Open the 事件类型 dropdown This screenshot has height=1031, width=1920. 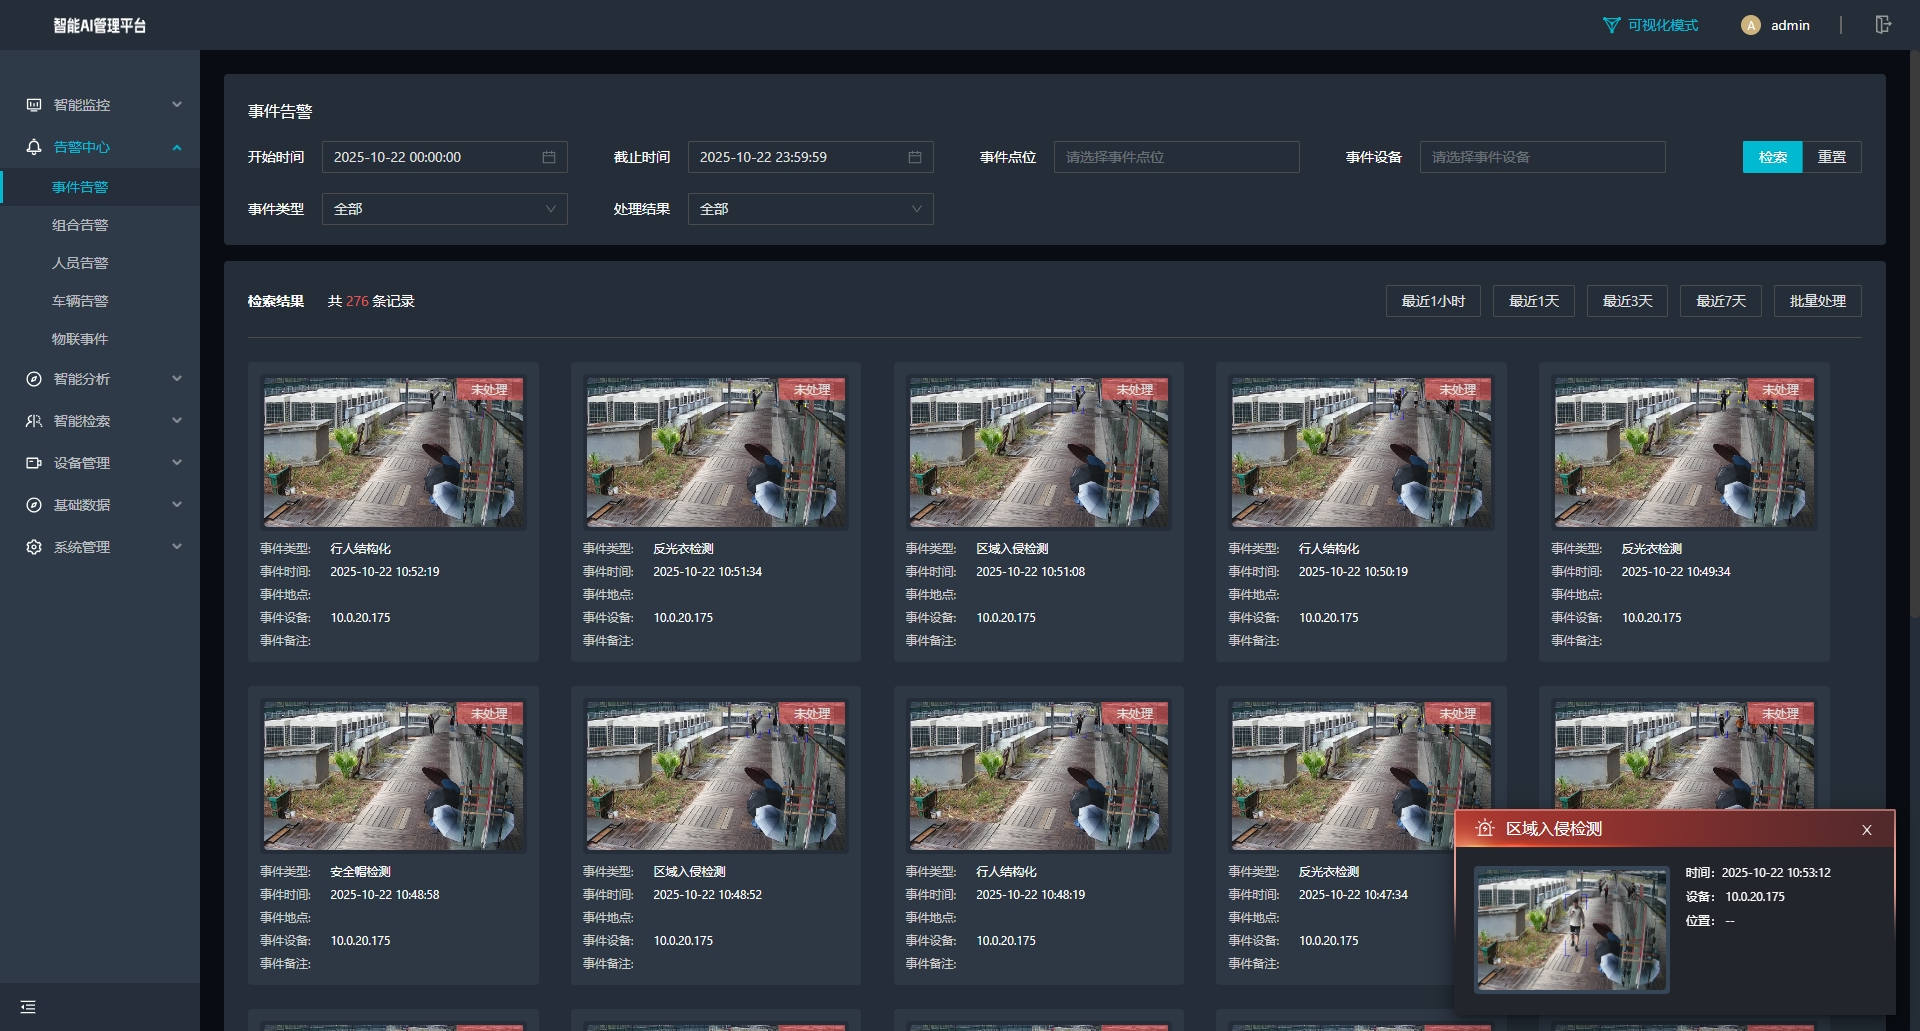click(x=445, y=209)
